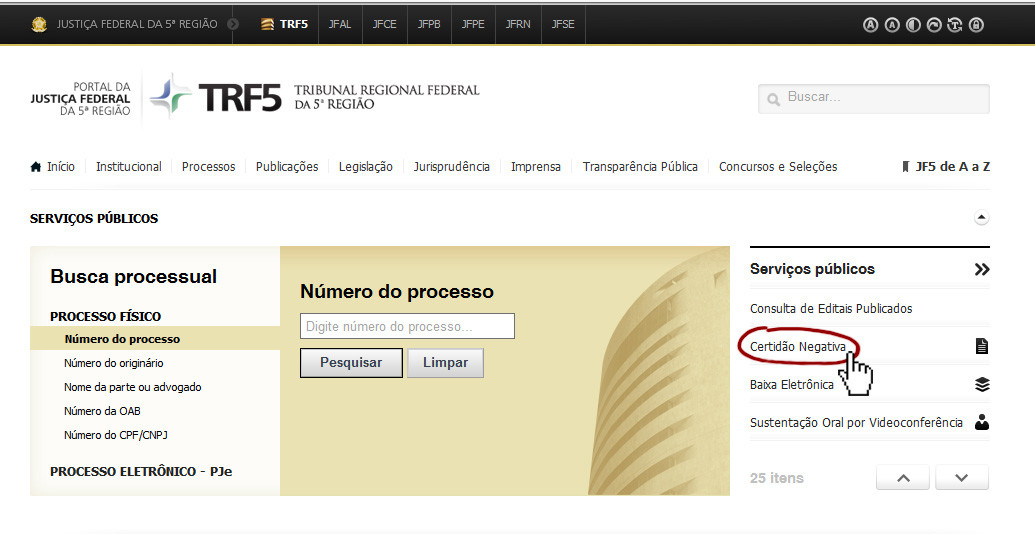
Task: Click the Pesquisar button
Action: click(351, 362)
